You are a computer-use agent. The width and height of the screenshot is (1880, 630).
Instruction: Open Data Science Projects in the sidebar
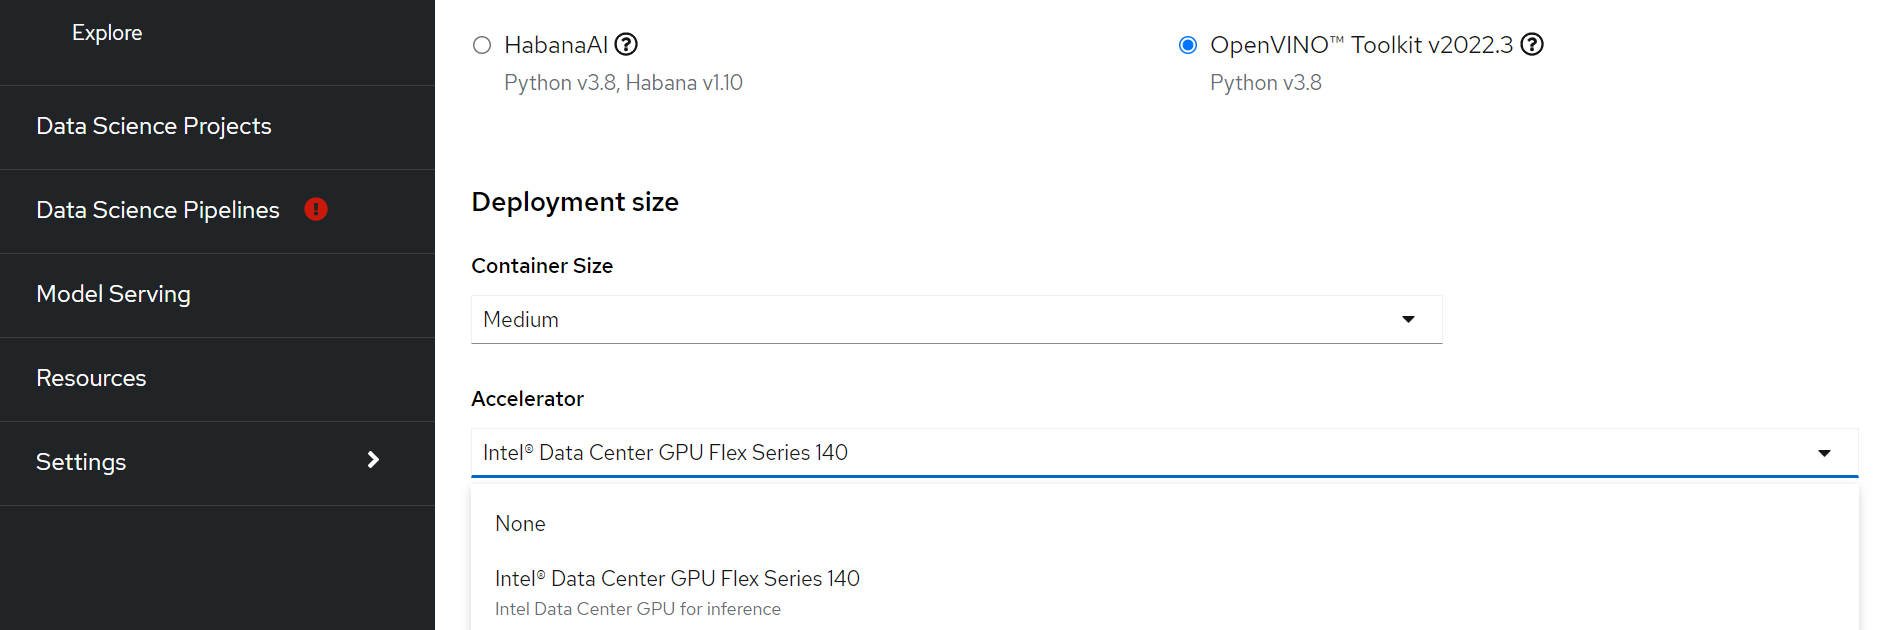[154, 126]
